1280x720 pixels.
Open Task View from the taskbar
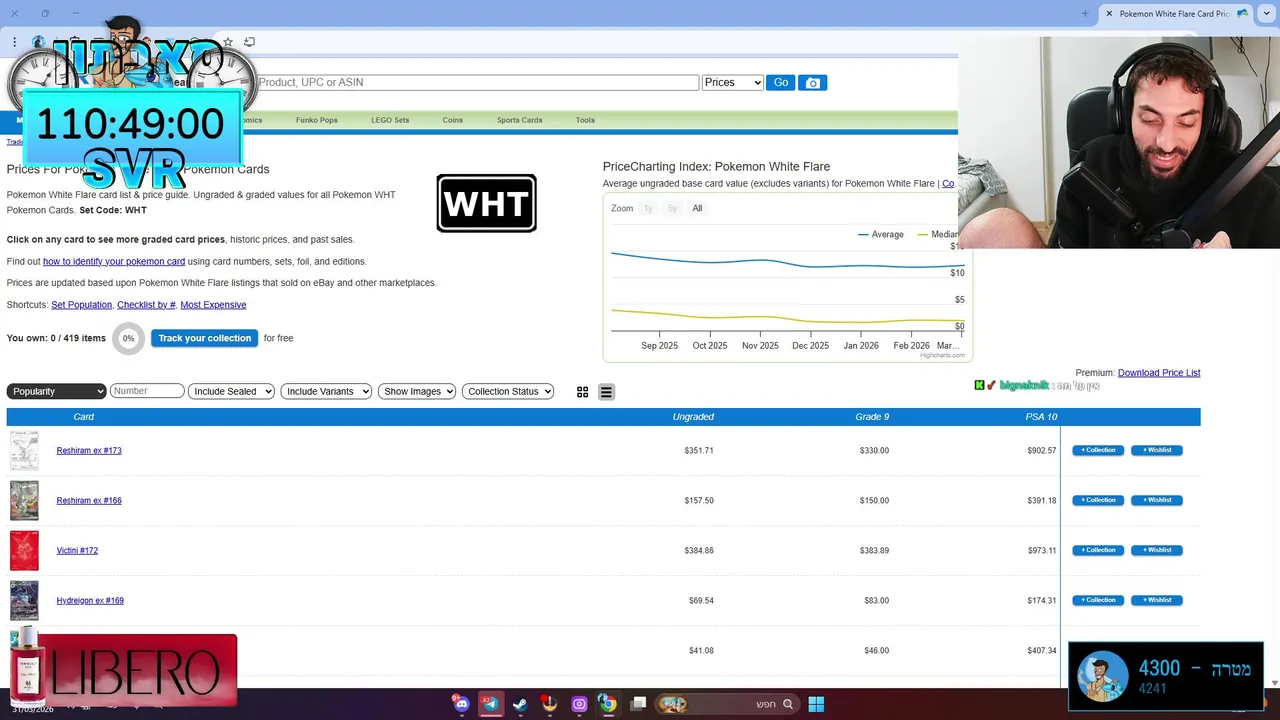coord(638,704)
